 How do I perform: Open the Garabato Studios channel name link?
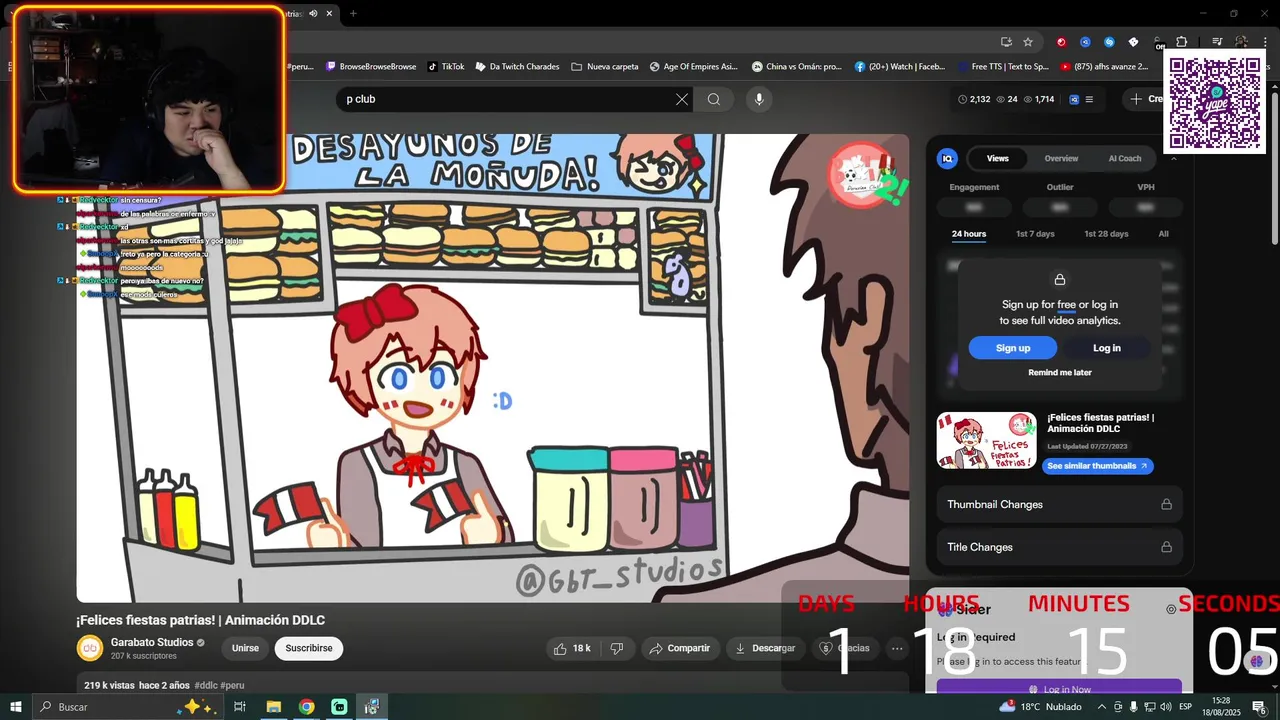(x=152, y=642)
